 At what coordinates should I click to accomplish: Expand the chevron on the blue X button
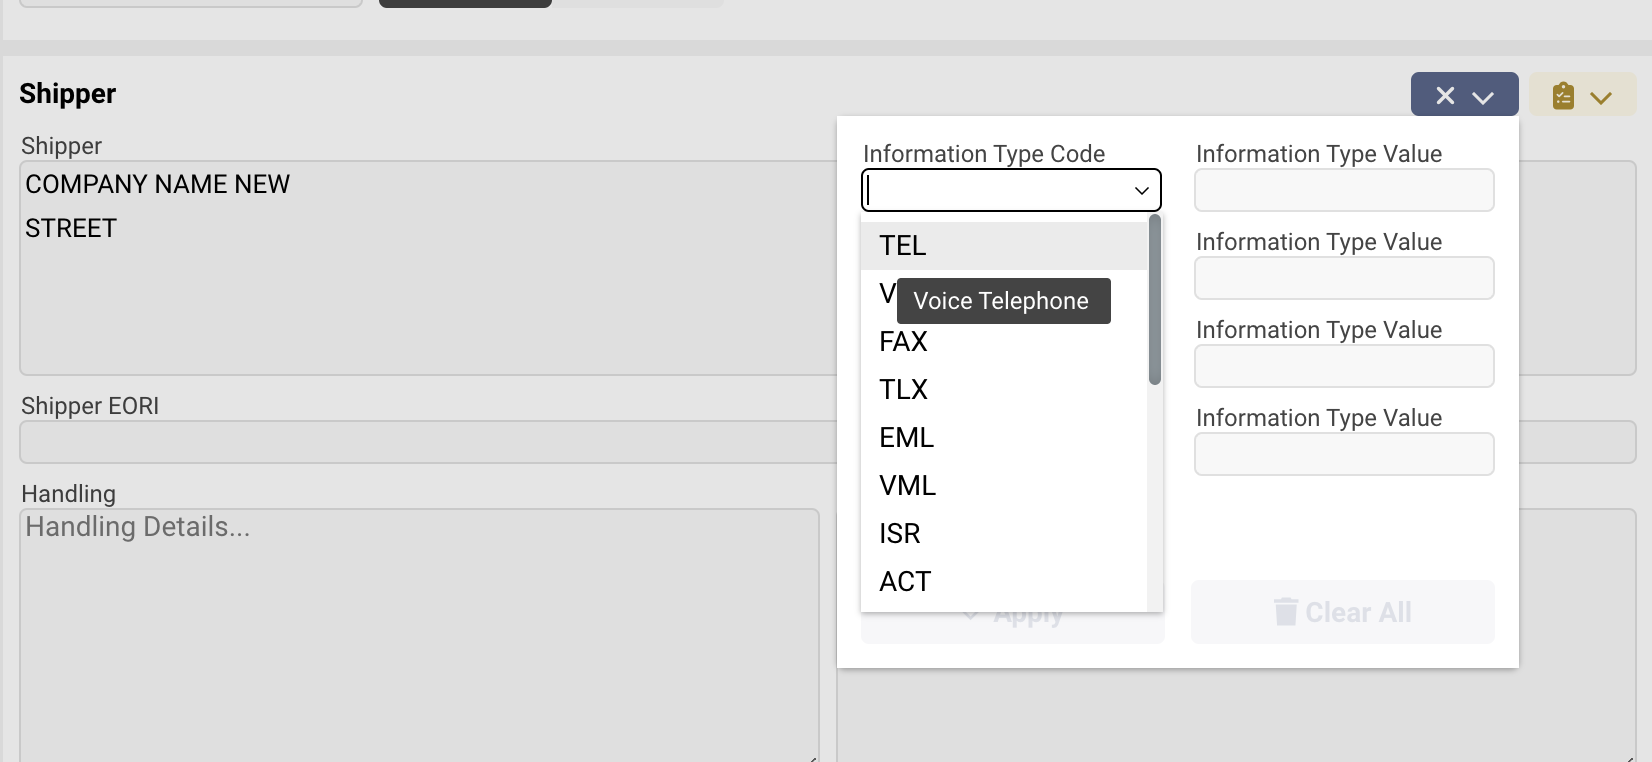pos(1483,97)
